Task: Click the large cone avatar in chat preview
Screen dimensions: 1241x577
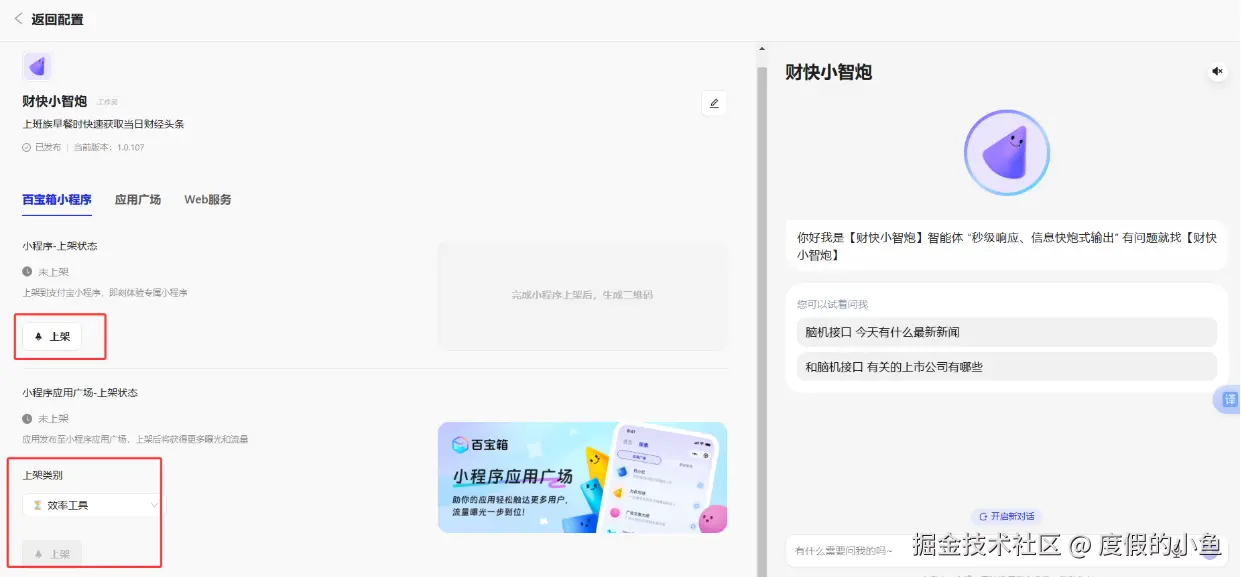Action: (x=1007, y=153)
